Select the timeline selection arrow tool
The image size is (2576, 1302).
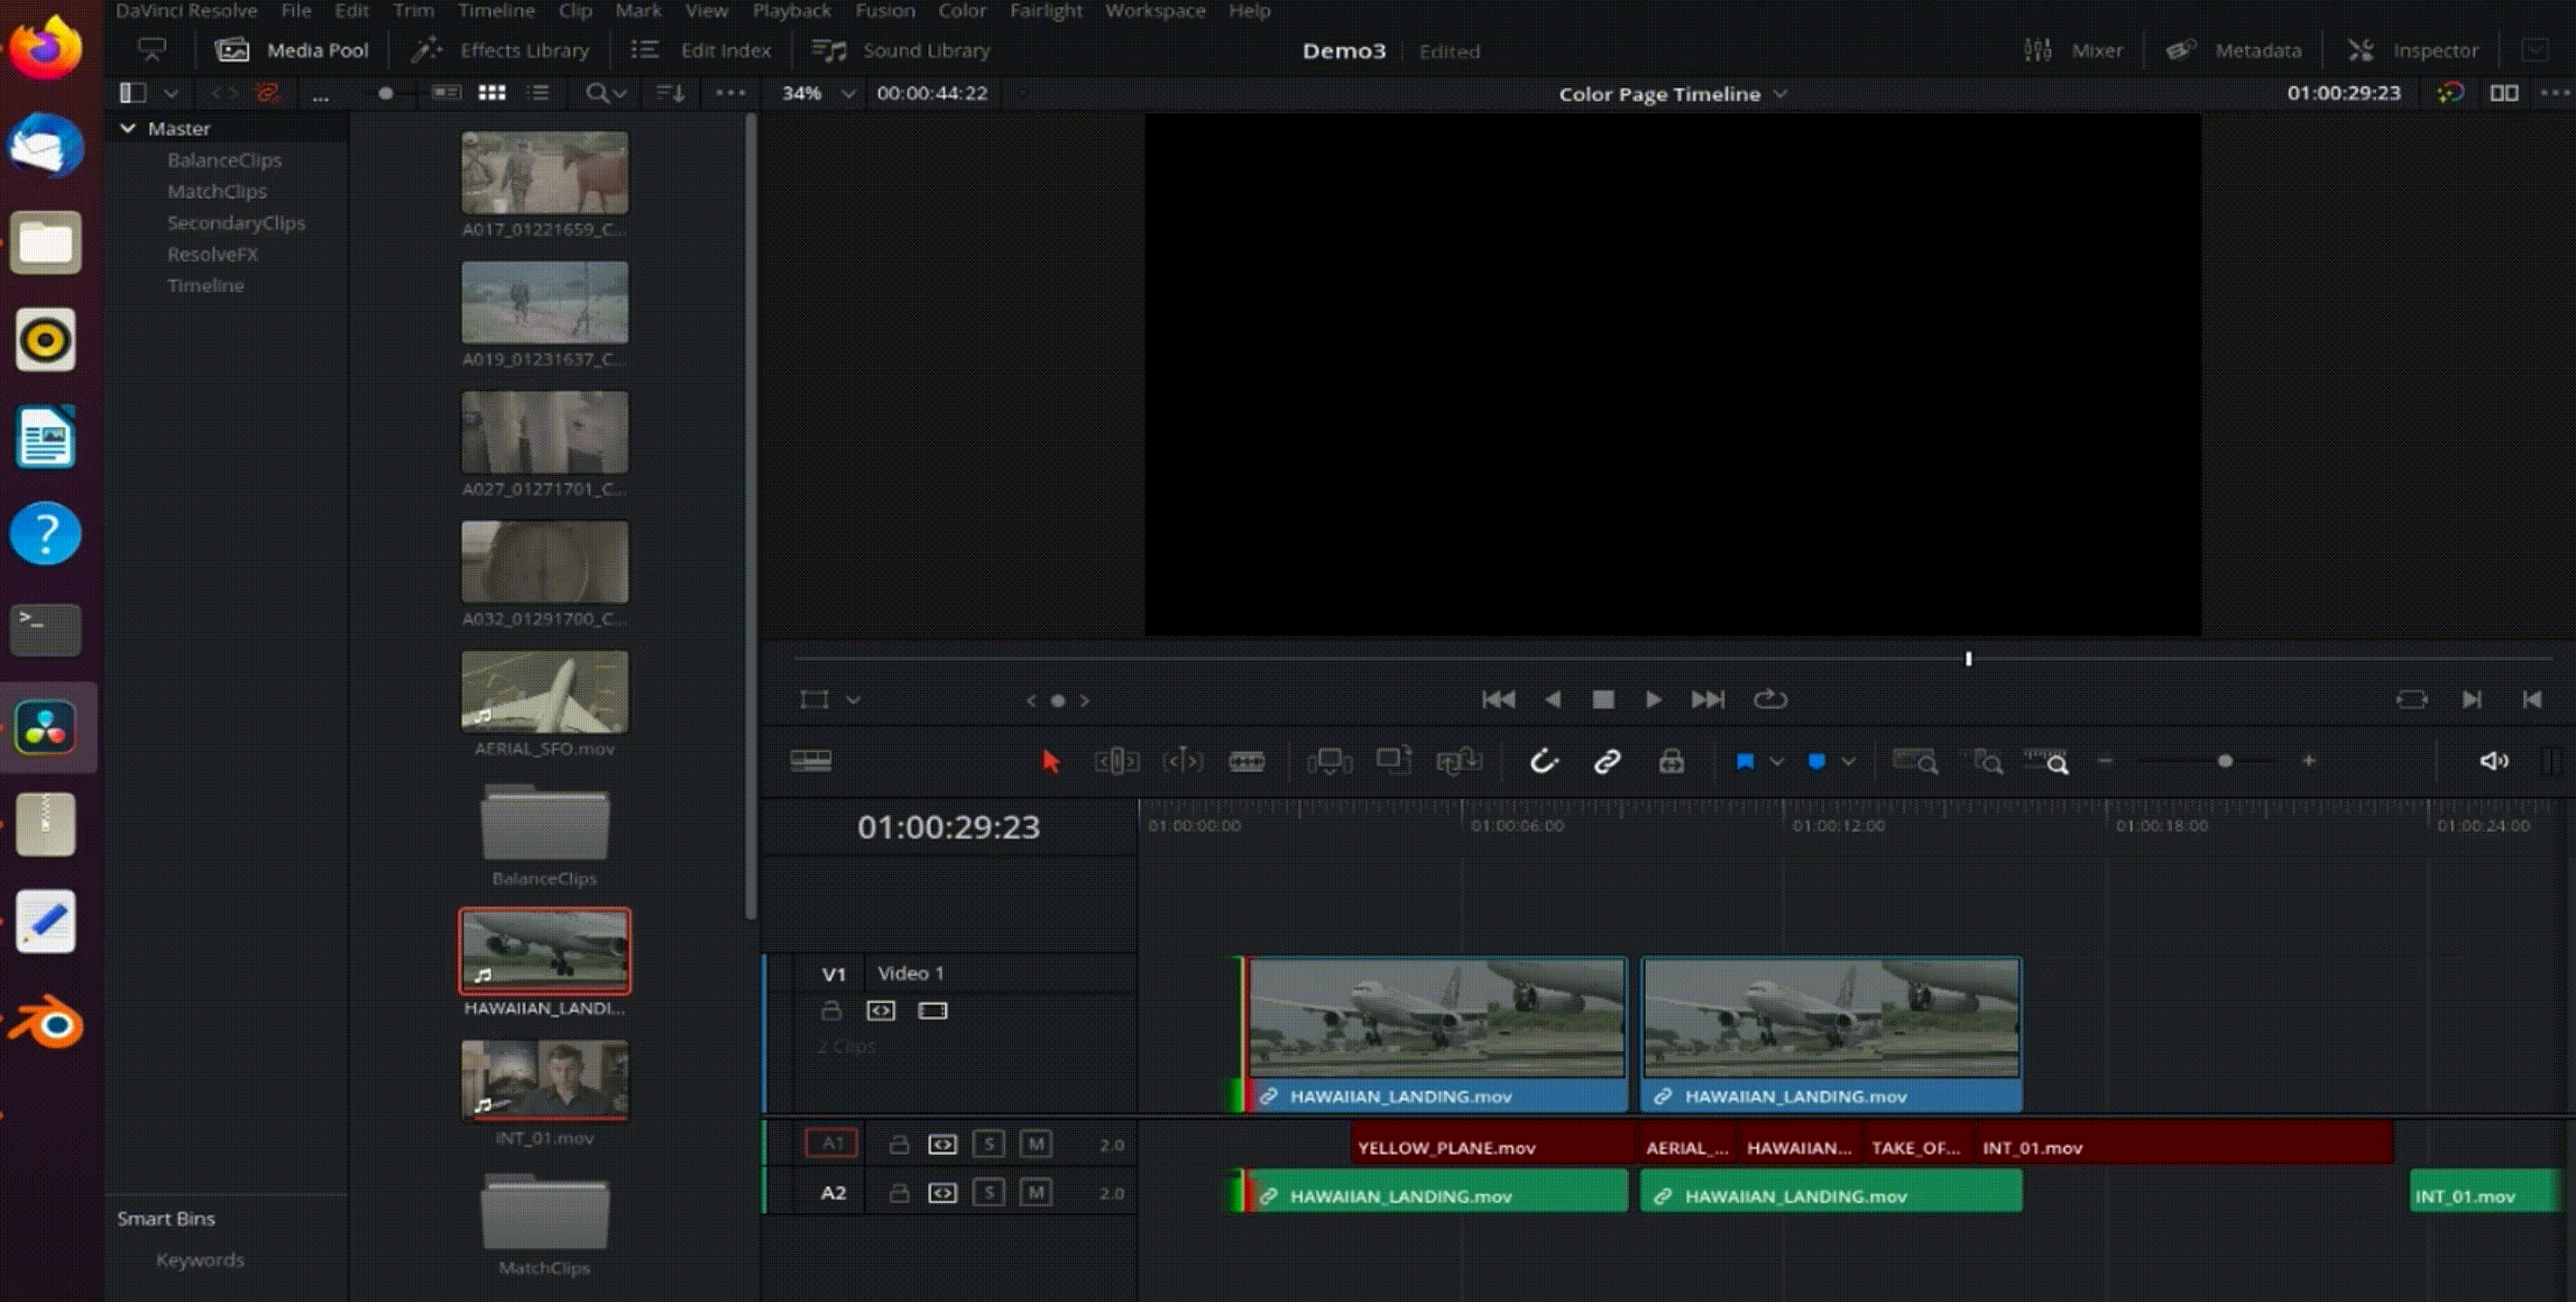click(1049, 760)
